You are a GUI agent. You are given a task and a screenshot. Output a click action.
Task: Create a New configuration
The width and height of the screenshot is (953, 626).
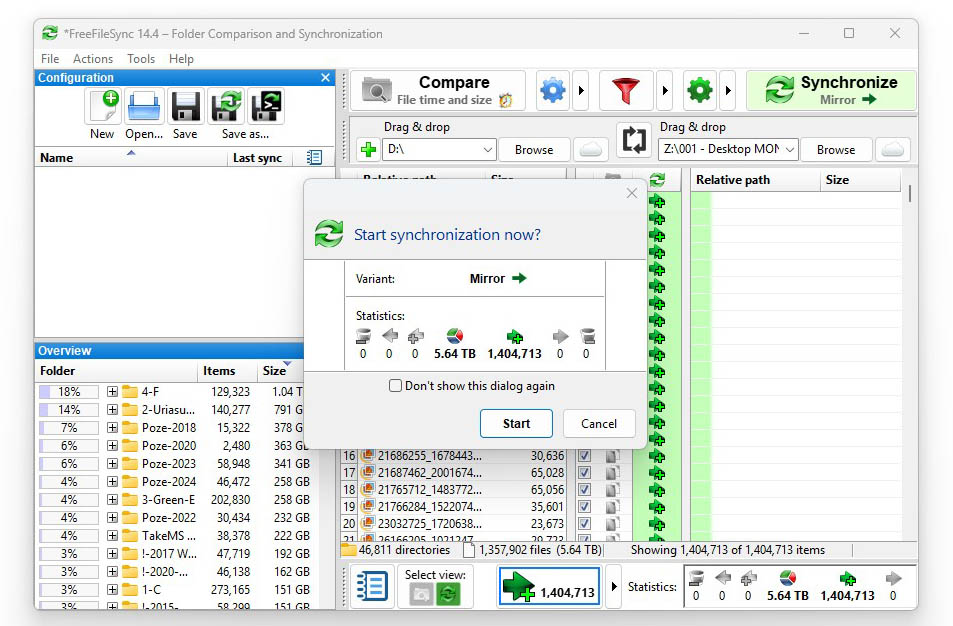click(102, 107)
